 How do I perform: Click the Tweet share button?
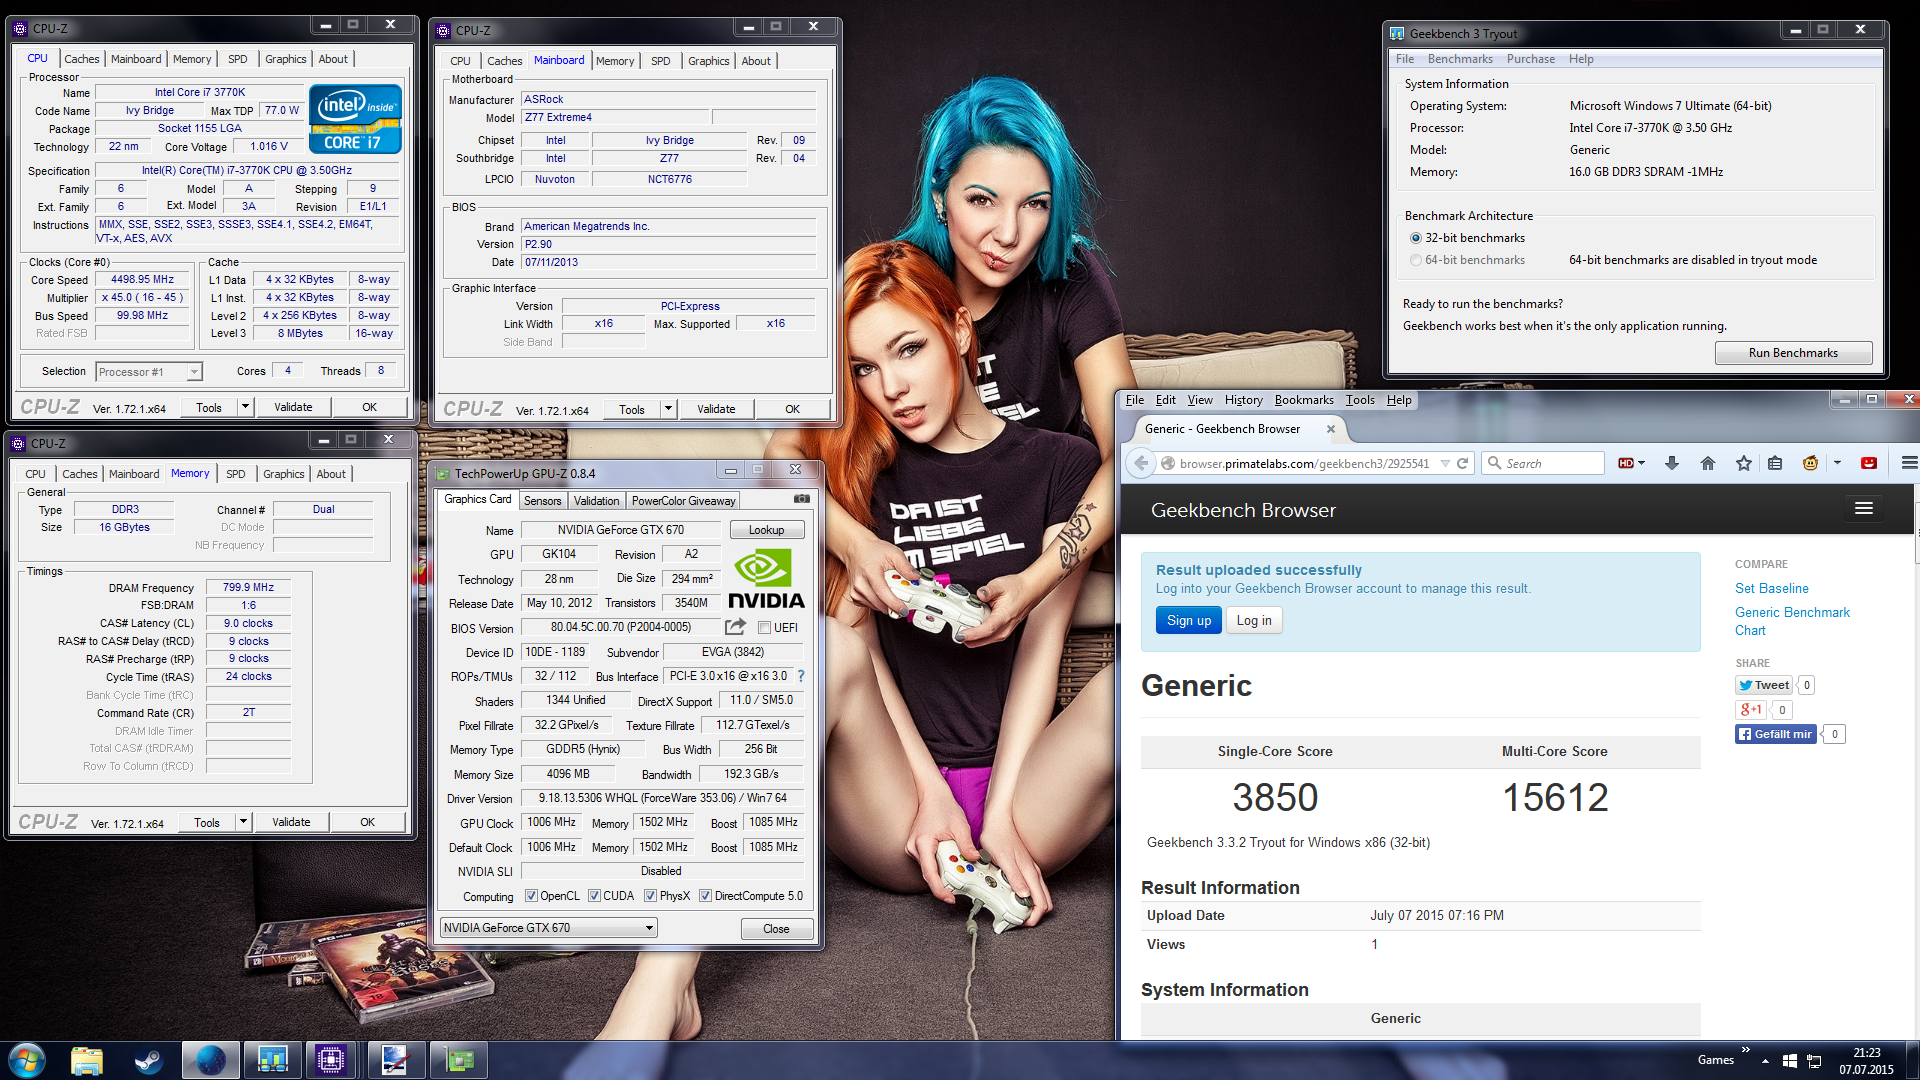(x=1764, y=685)
